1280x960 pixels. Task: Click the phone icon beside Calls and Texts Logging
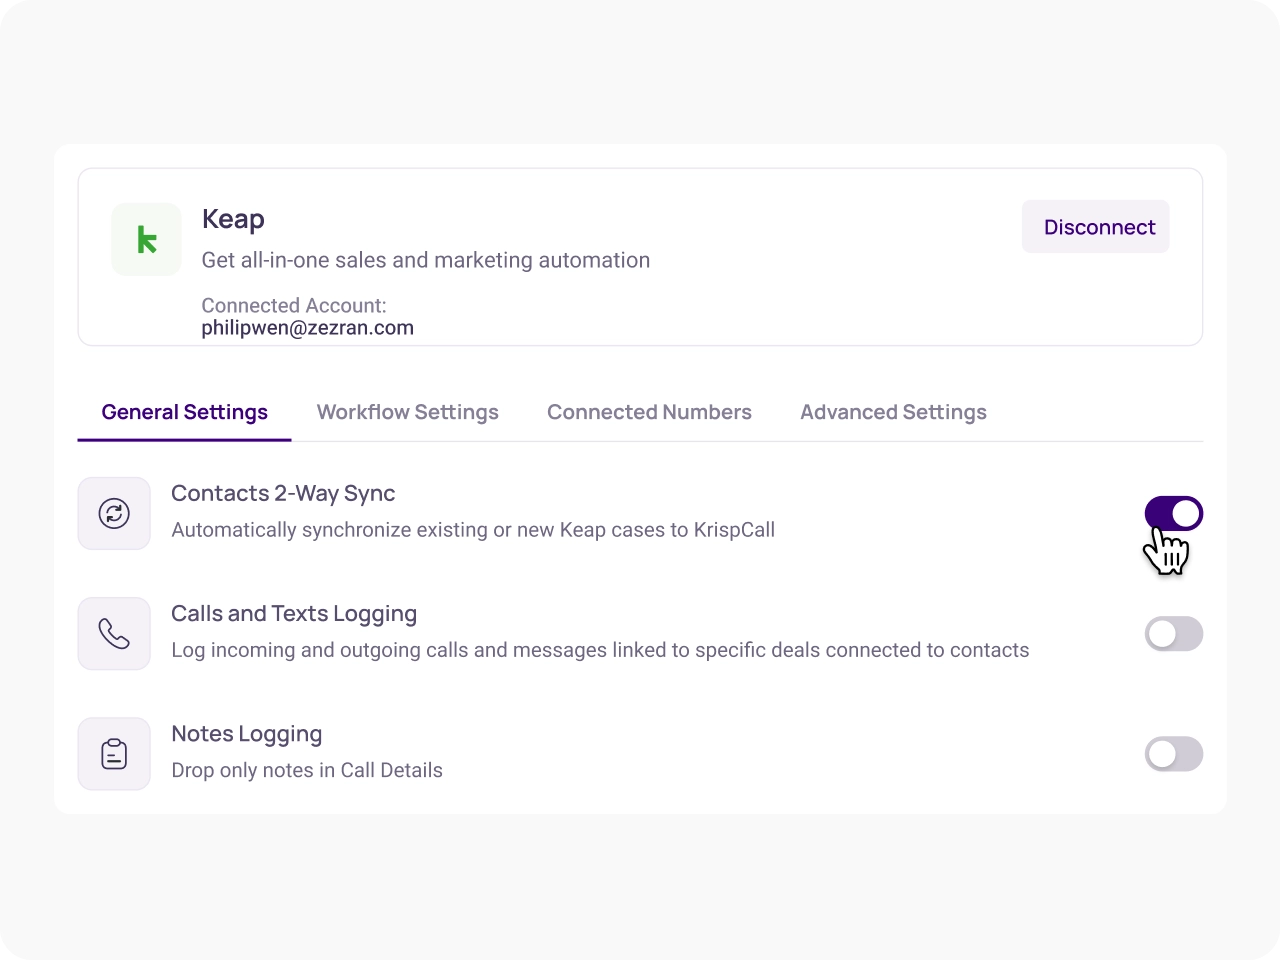click(114, 633)
